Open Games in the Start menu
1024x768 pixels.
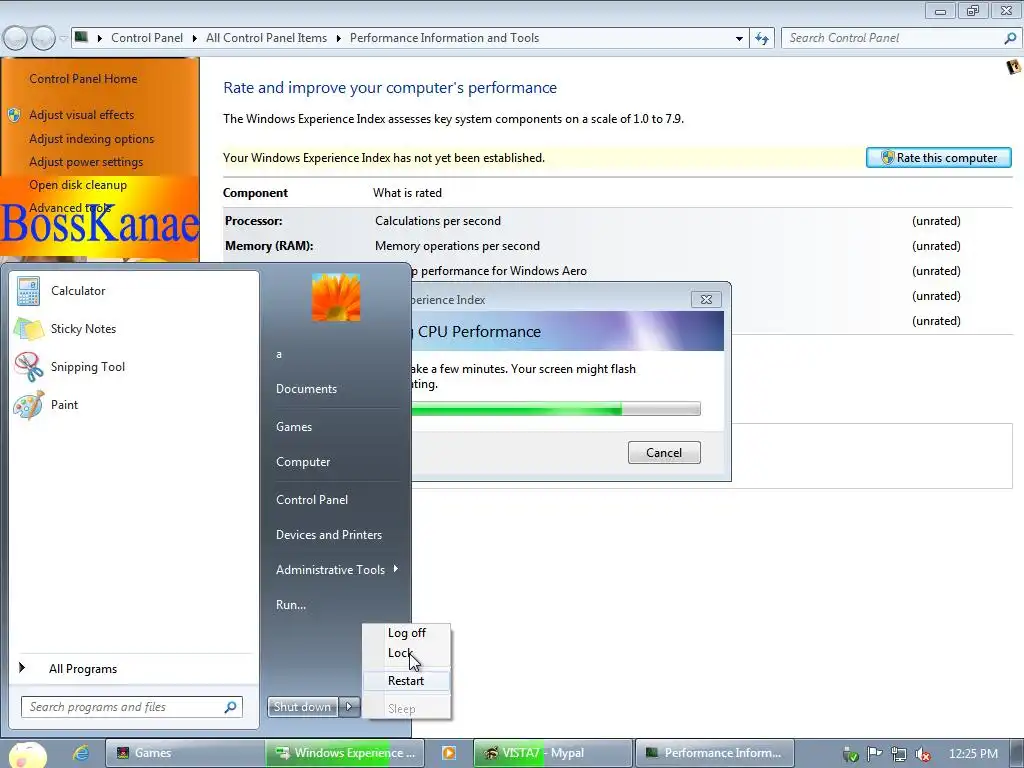click(x=294, y=427)
